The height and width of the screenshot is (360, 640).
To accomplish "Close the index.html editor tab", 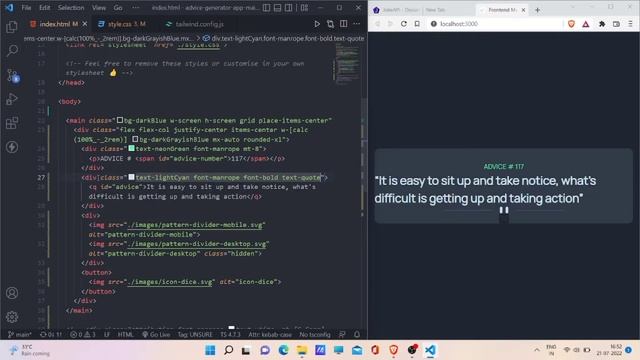I will click(85, 24).
